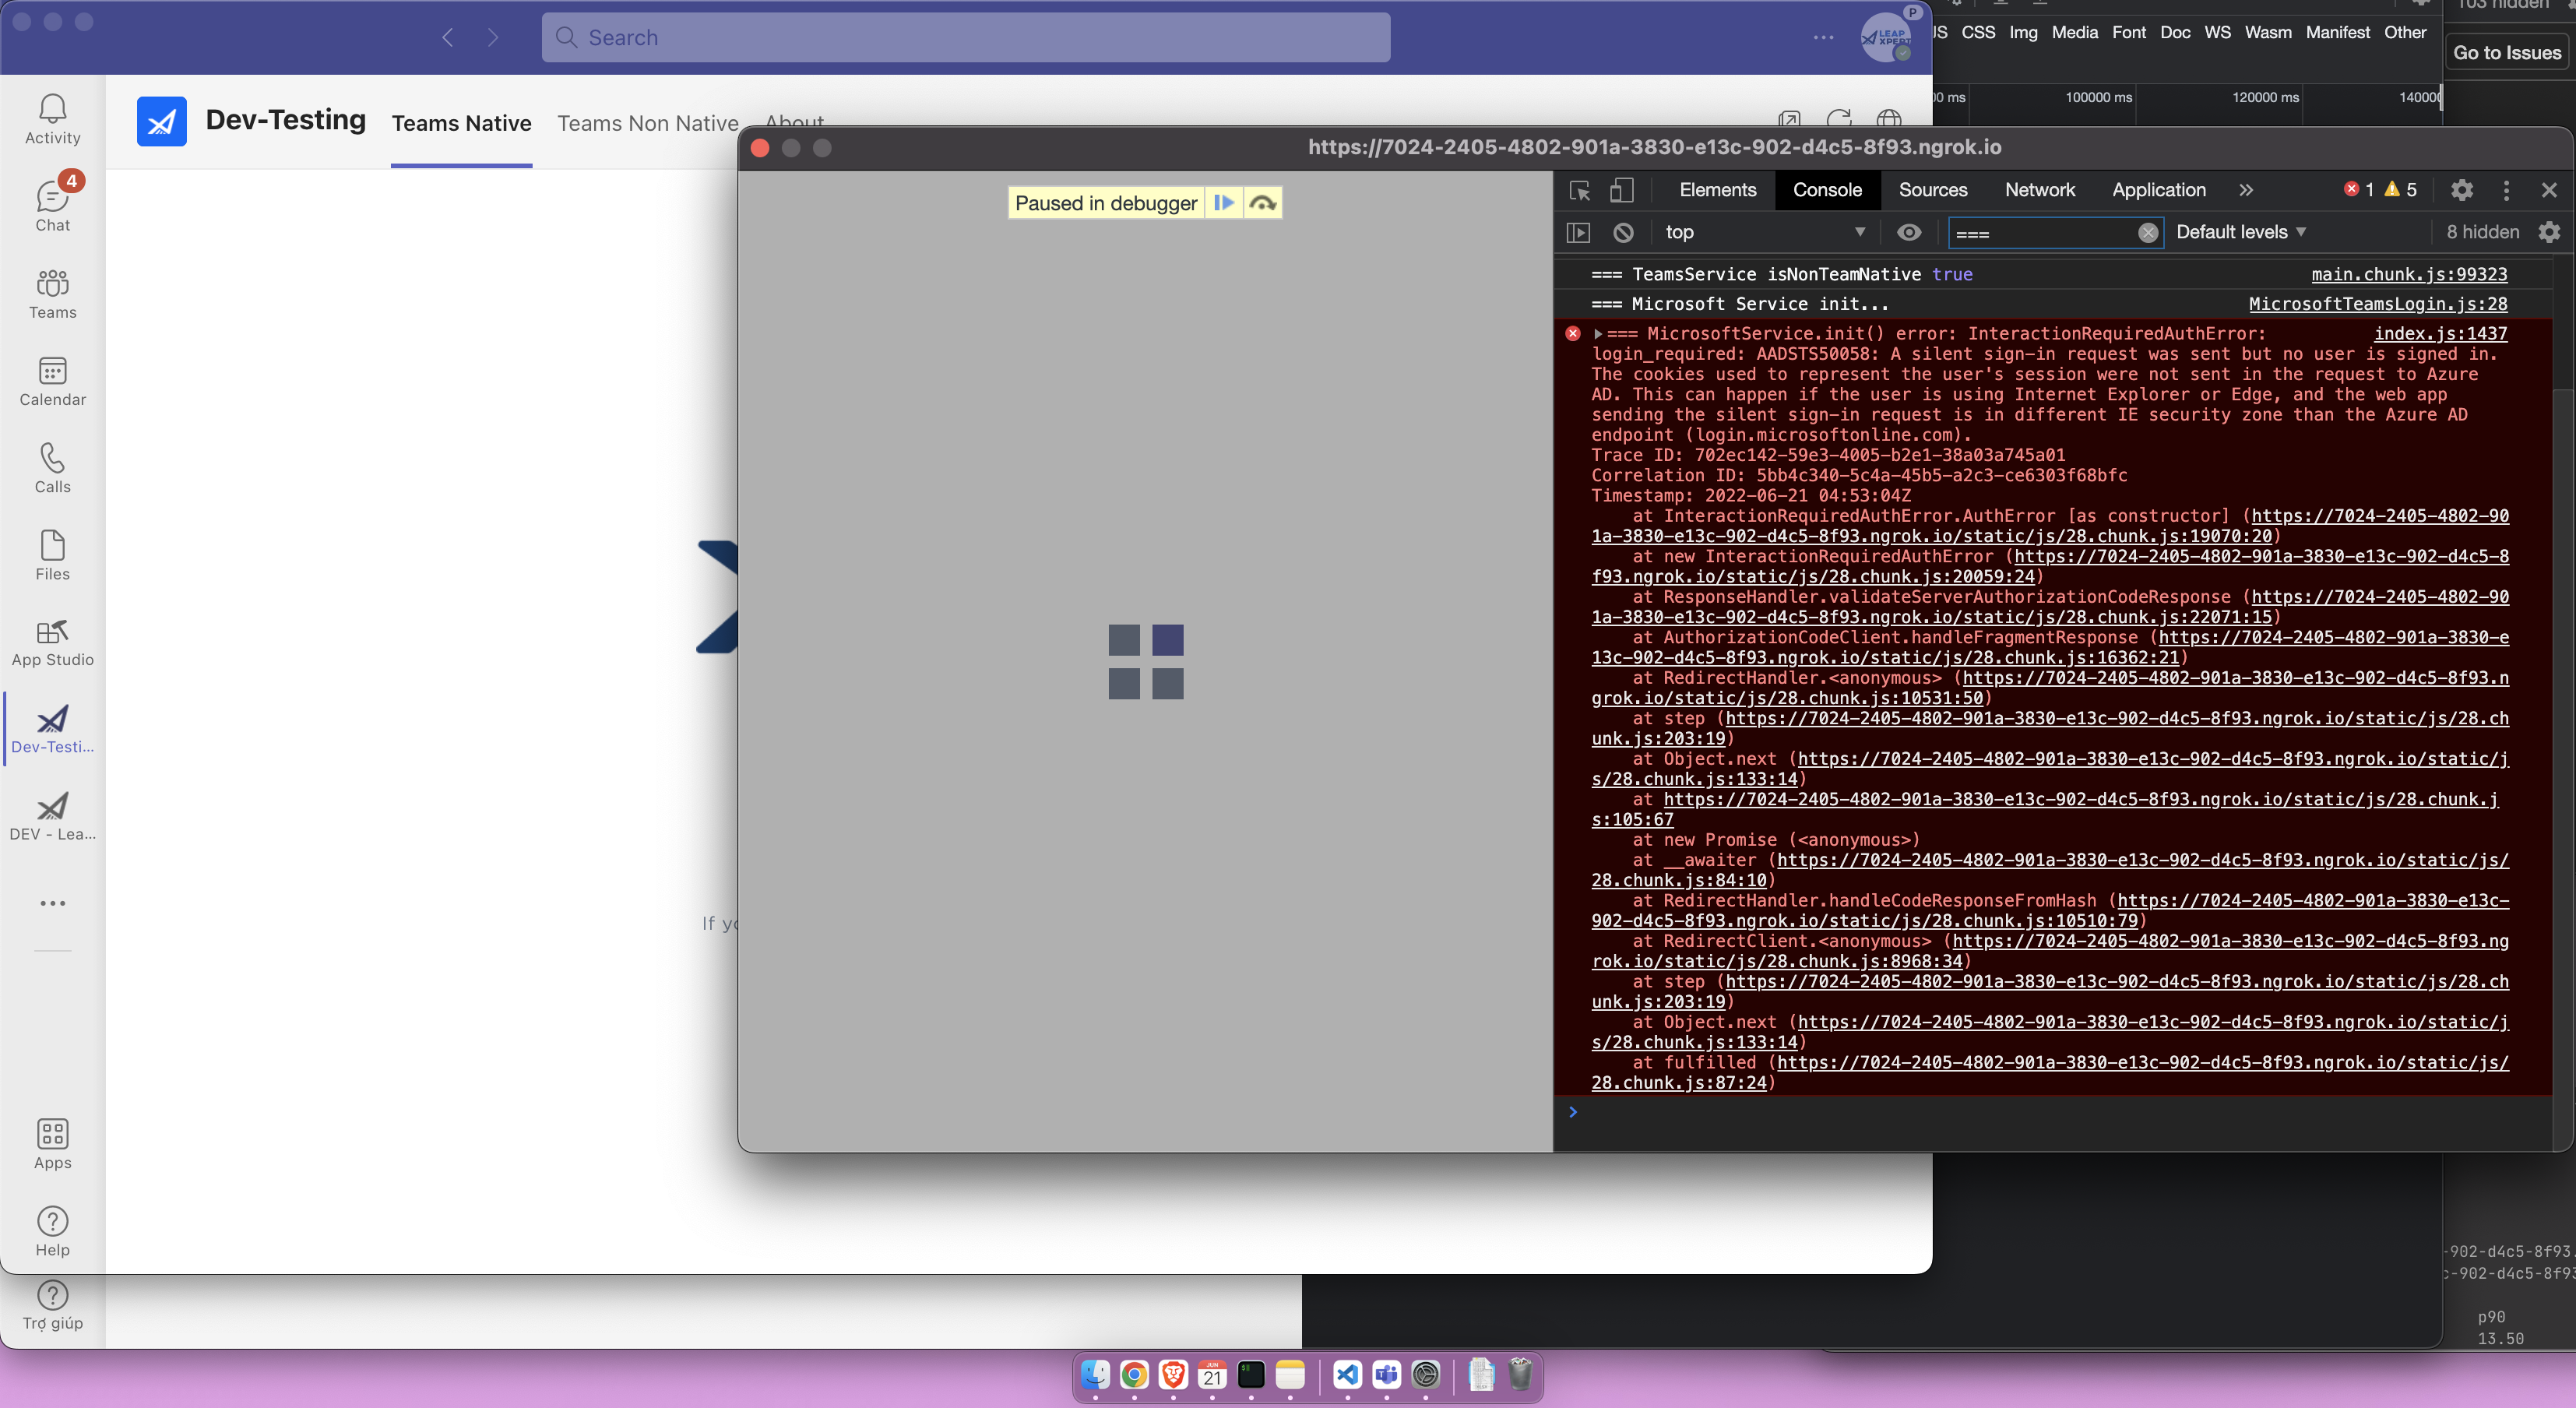Viewport: 2576px width, 1408px height.
Task: Open the index.js:1437 source link
Action: [2440, 333]
